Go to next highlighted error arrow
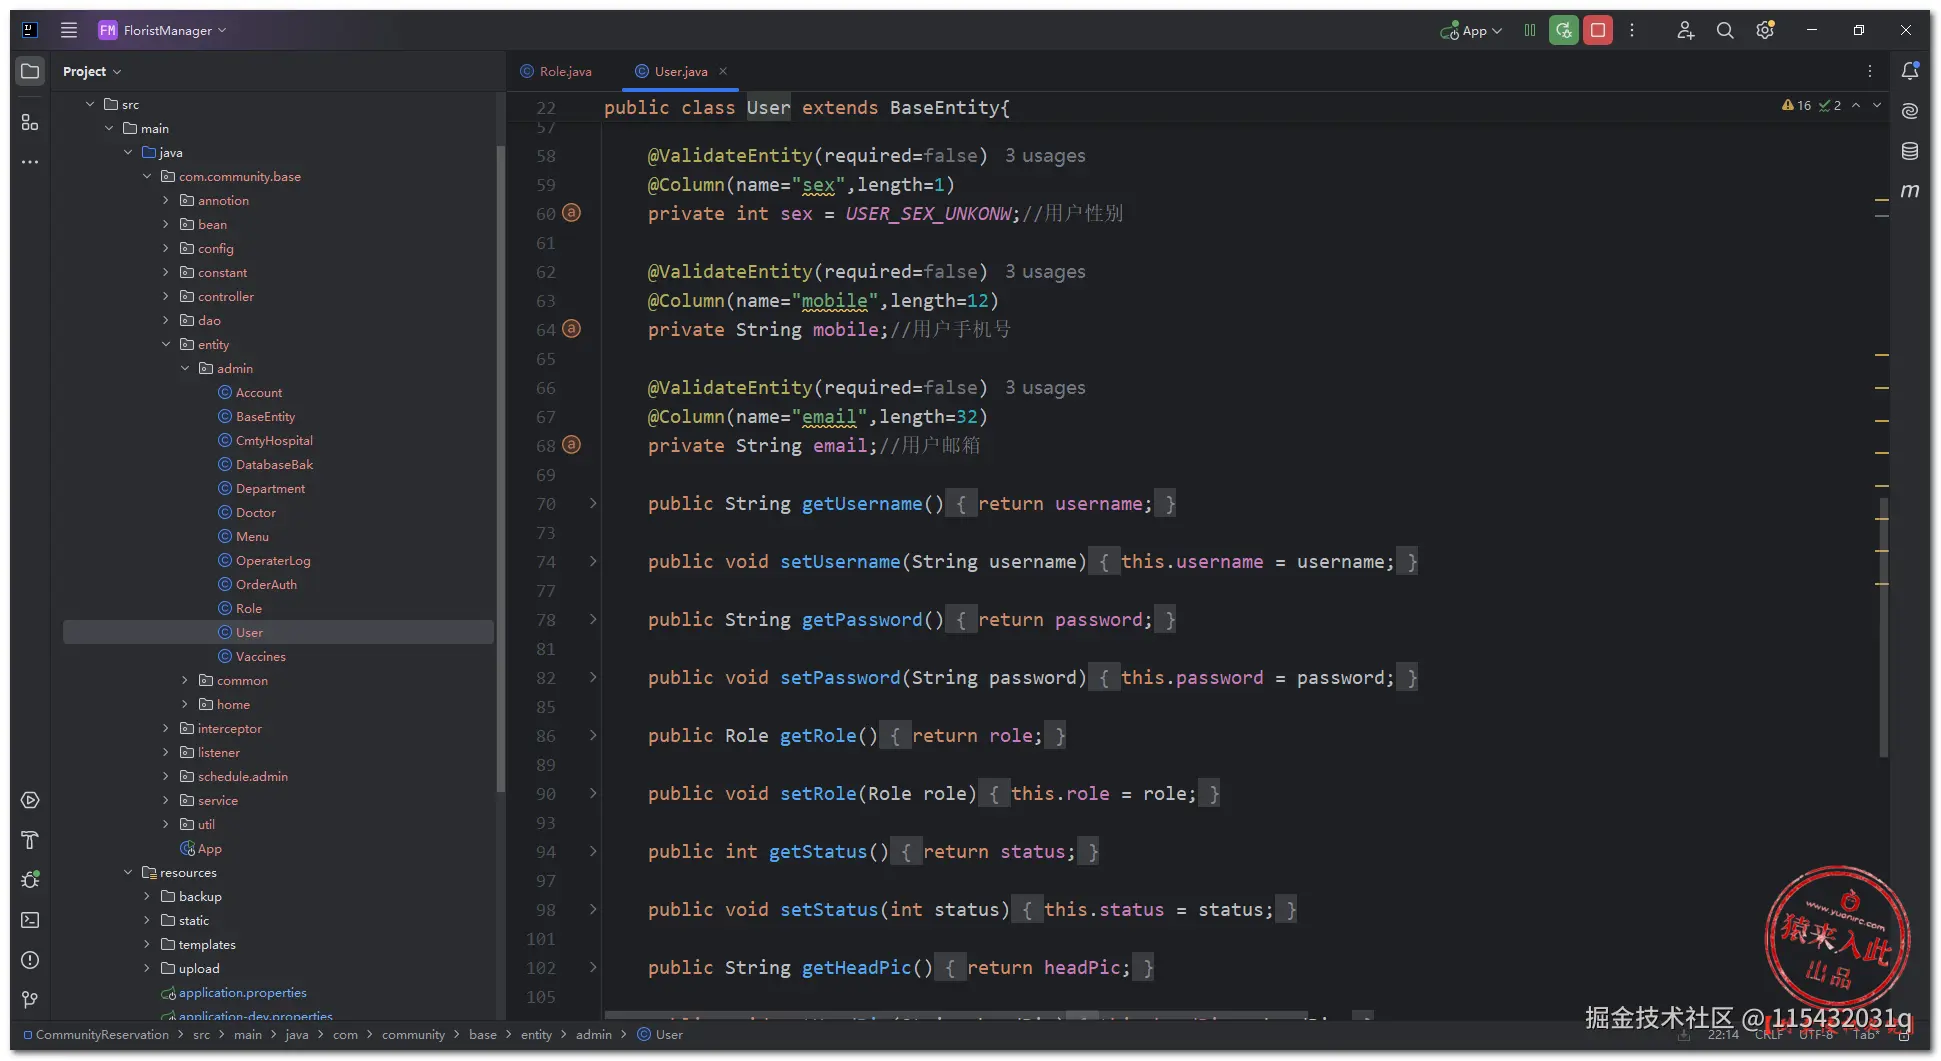 pos(1877,105)
